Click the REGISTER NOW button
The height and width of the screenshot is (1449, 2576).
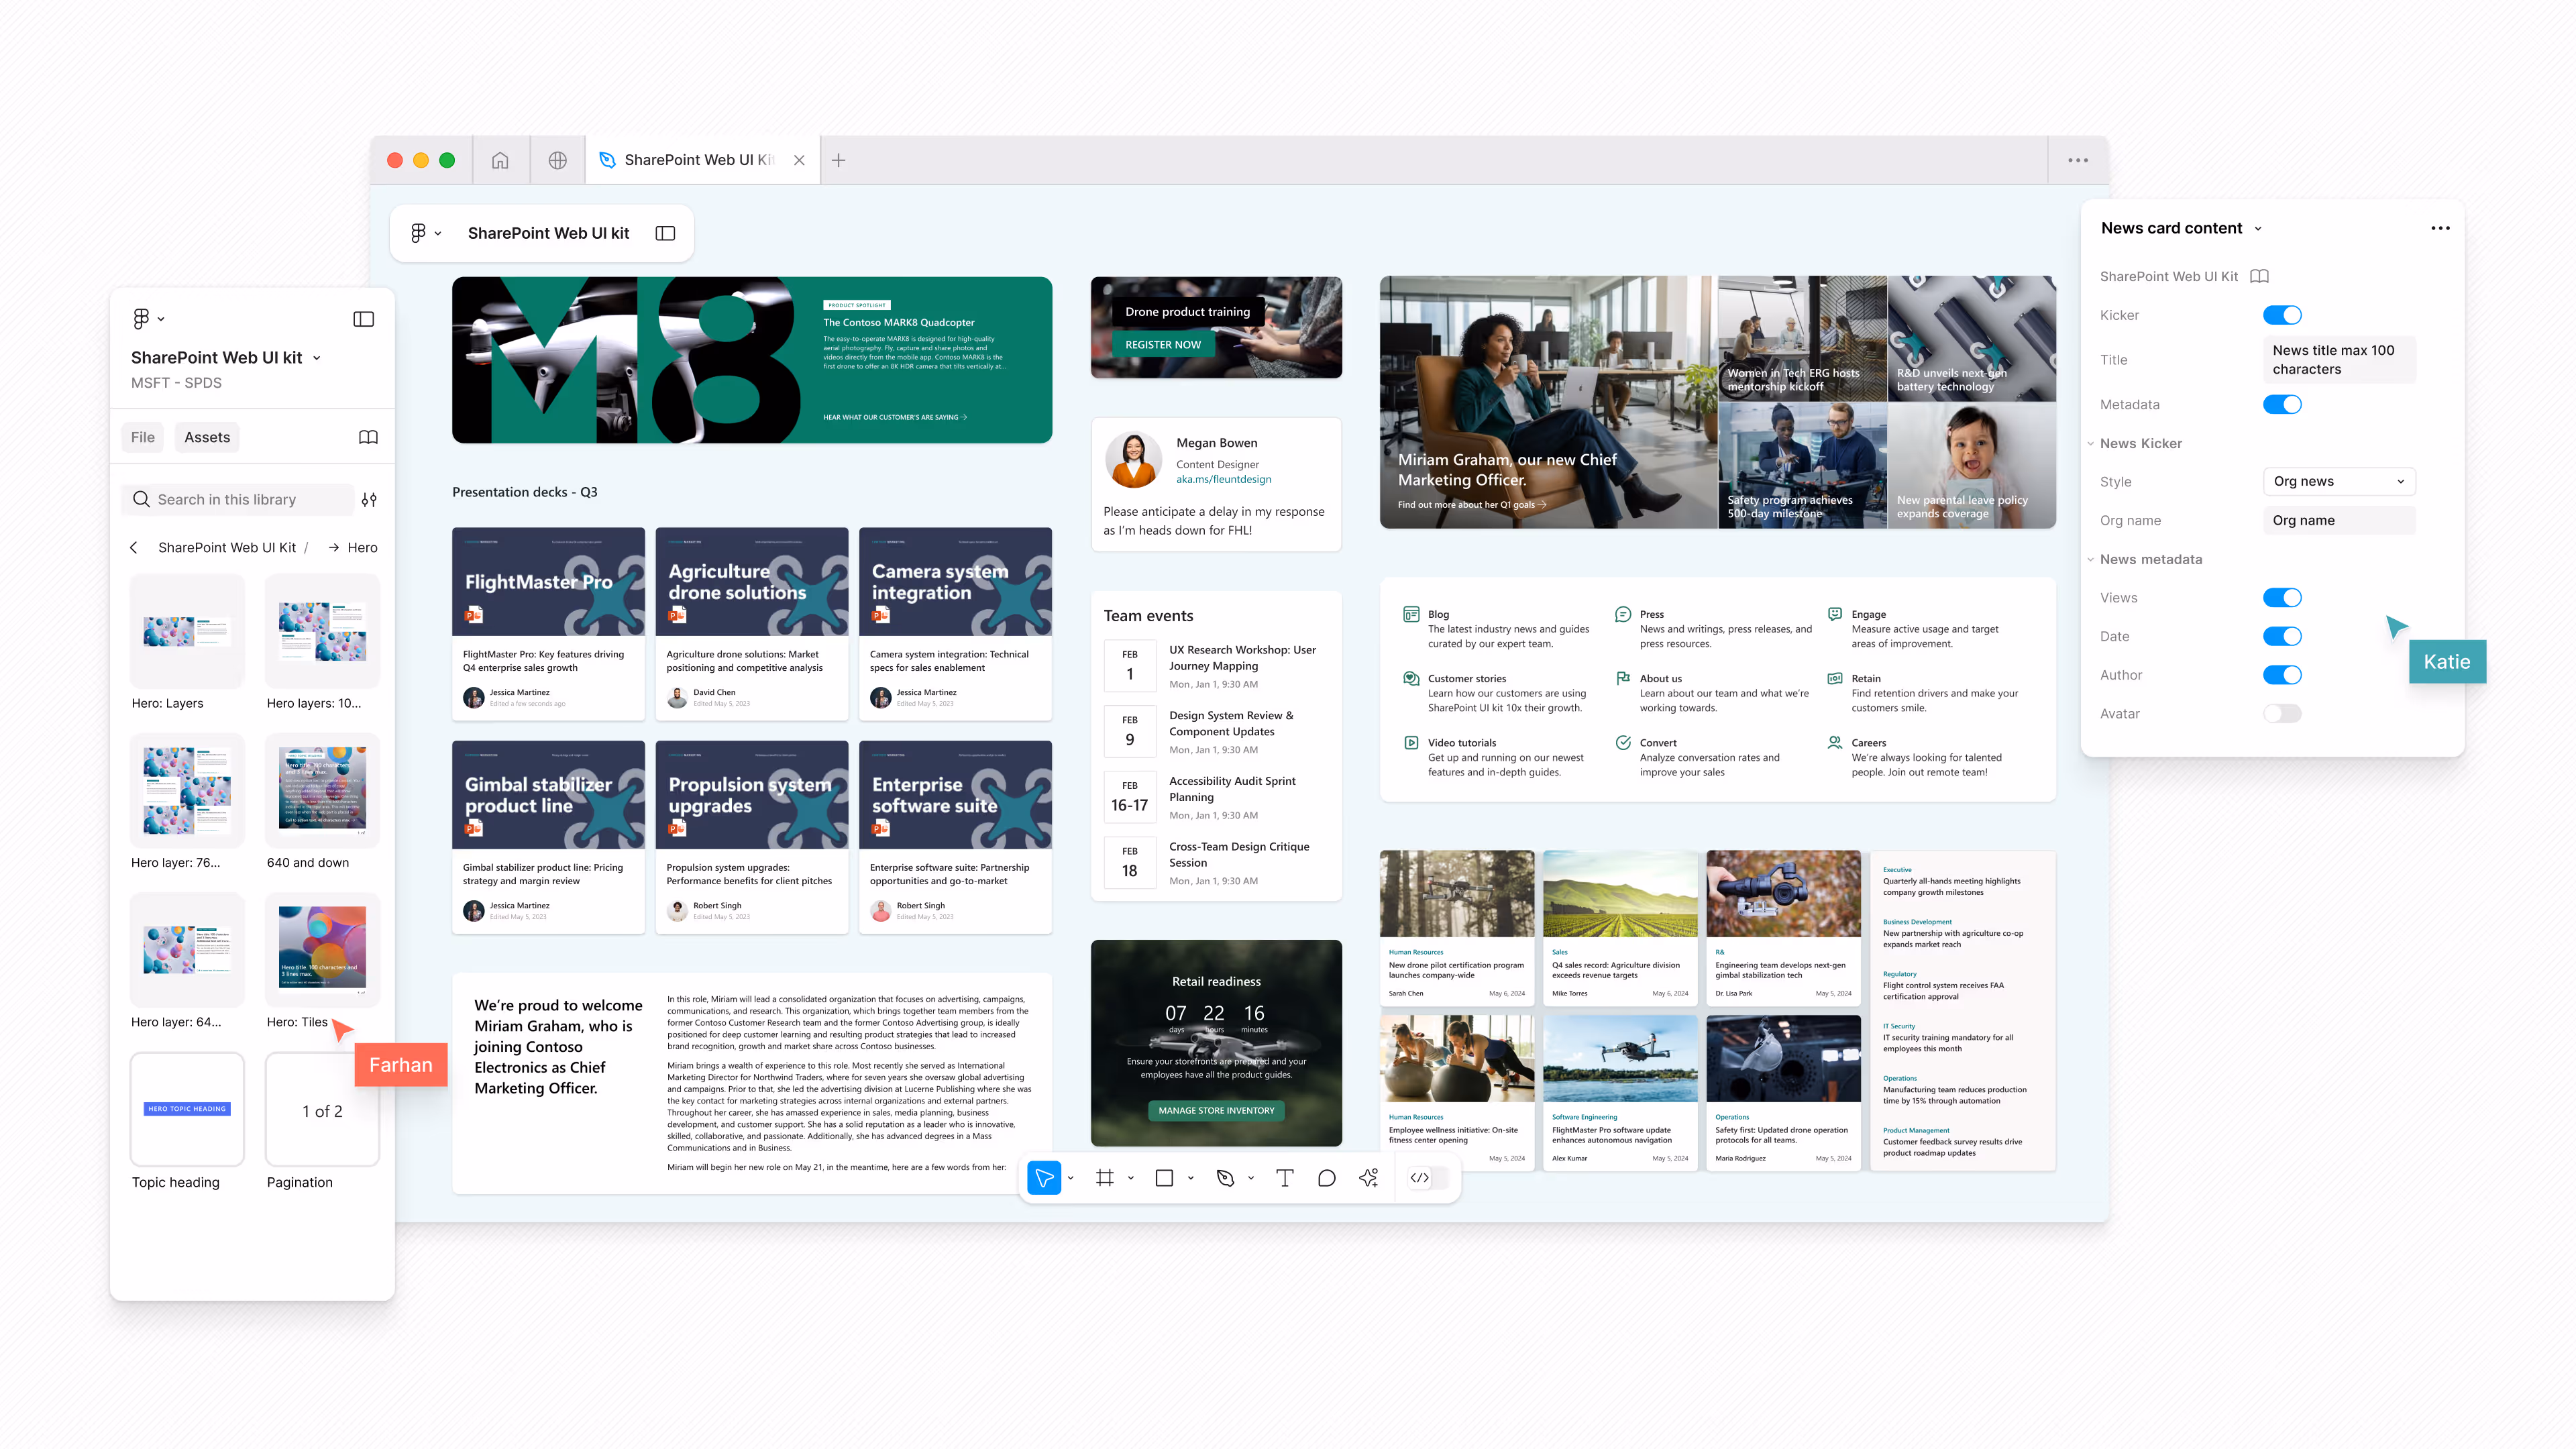[1163, 344]
